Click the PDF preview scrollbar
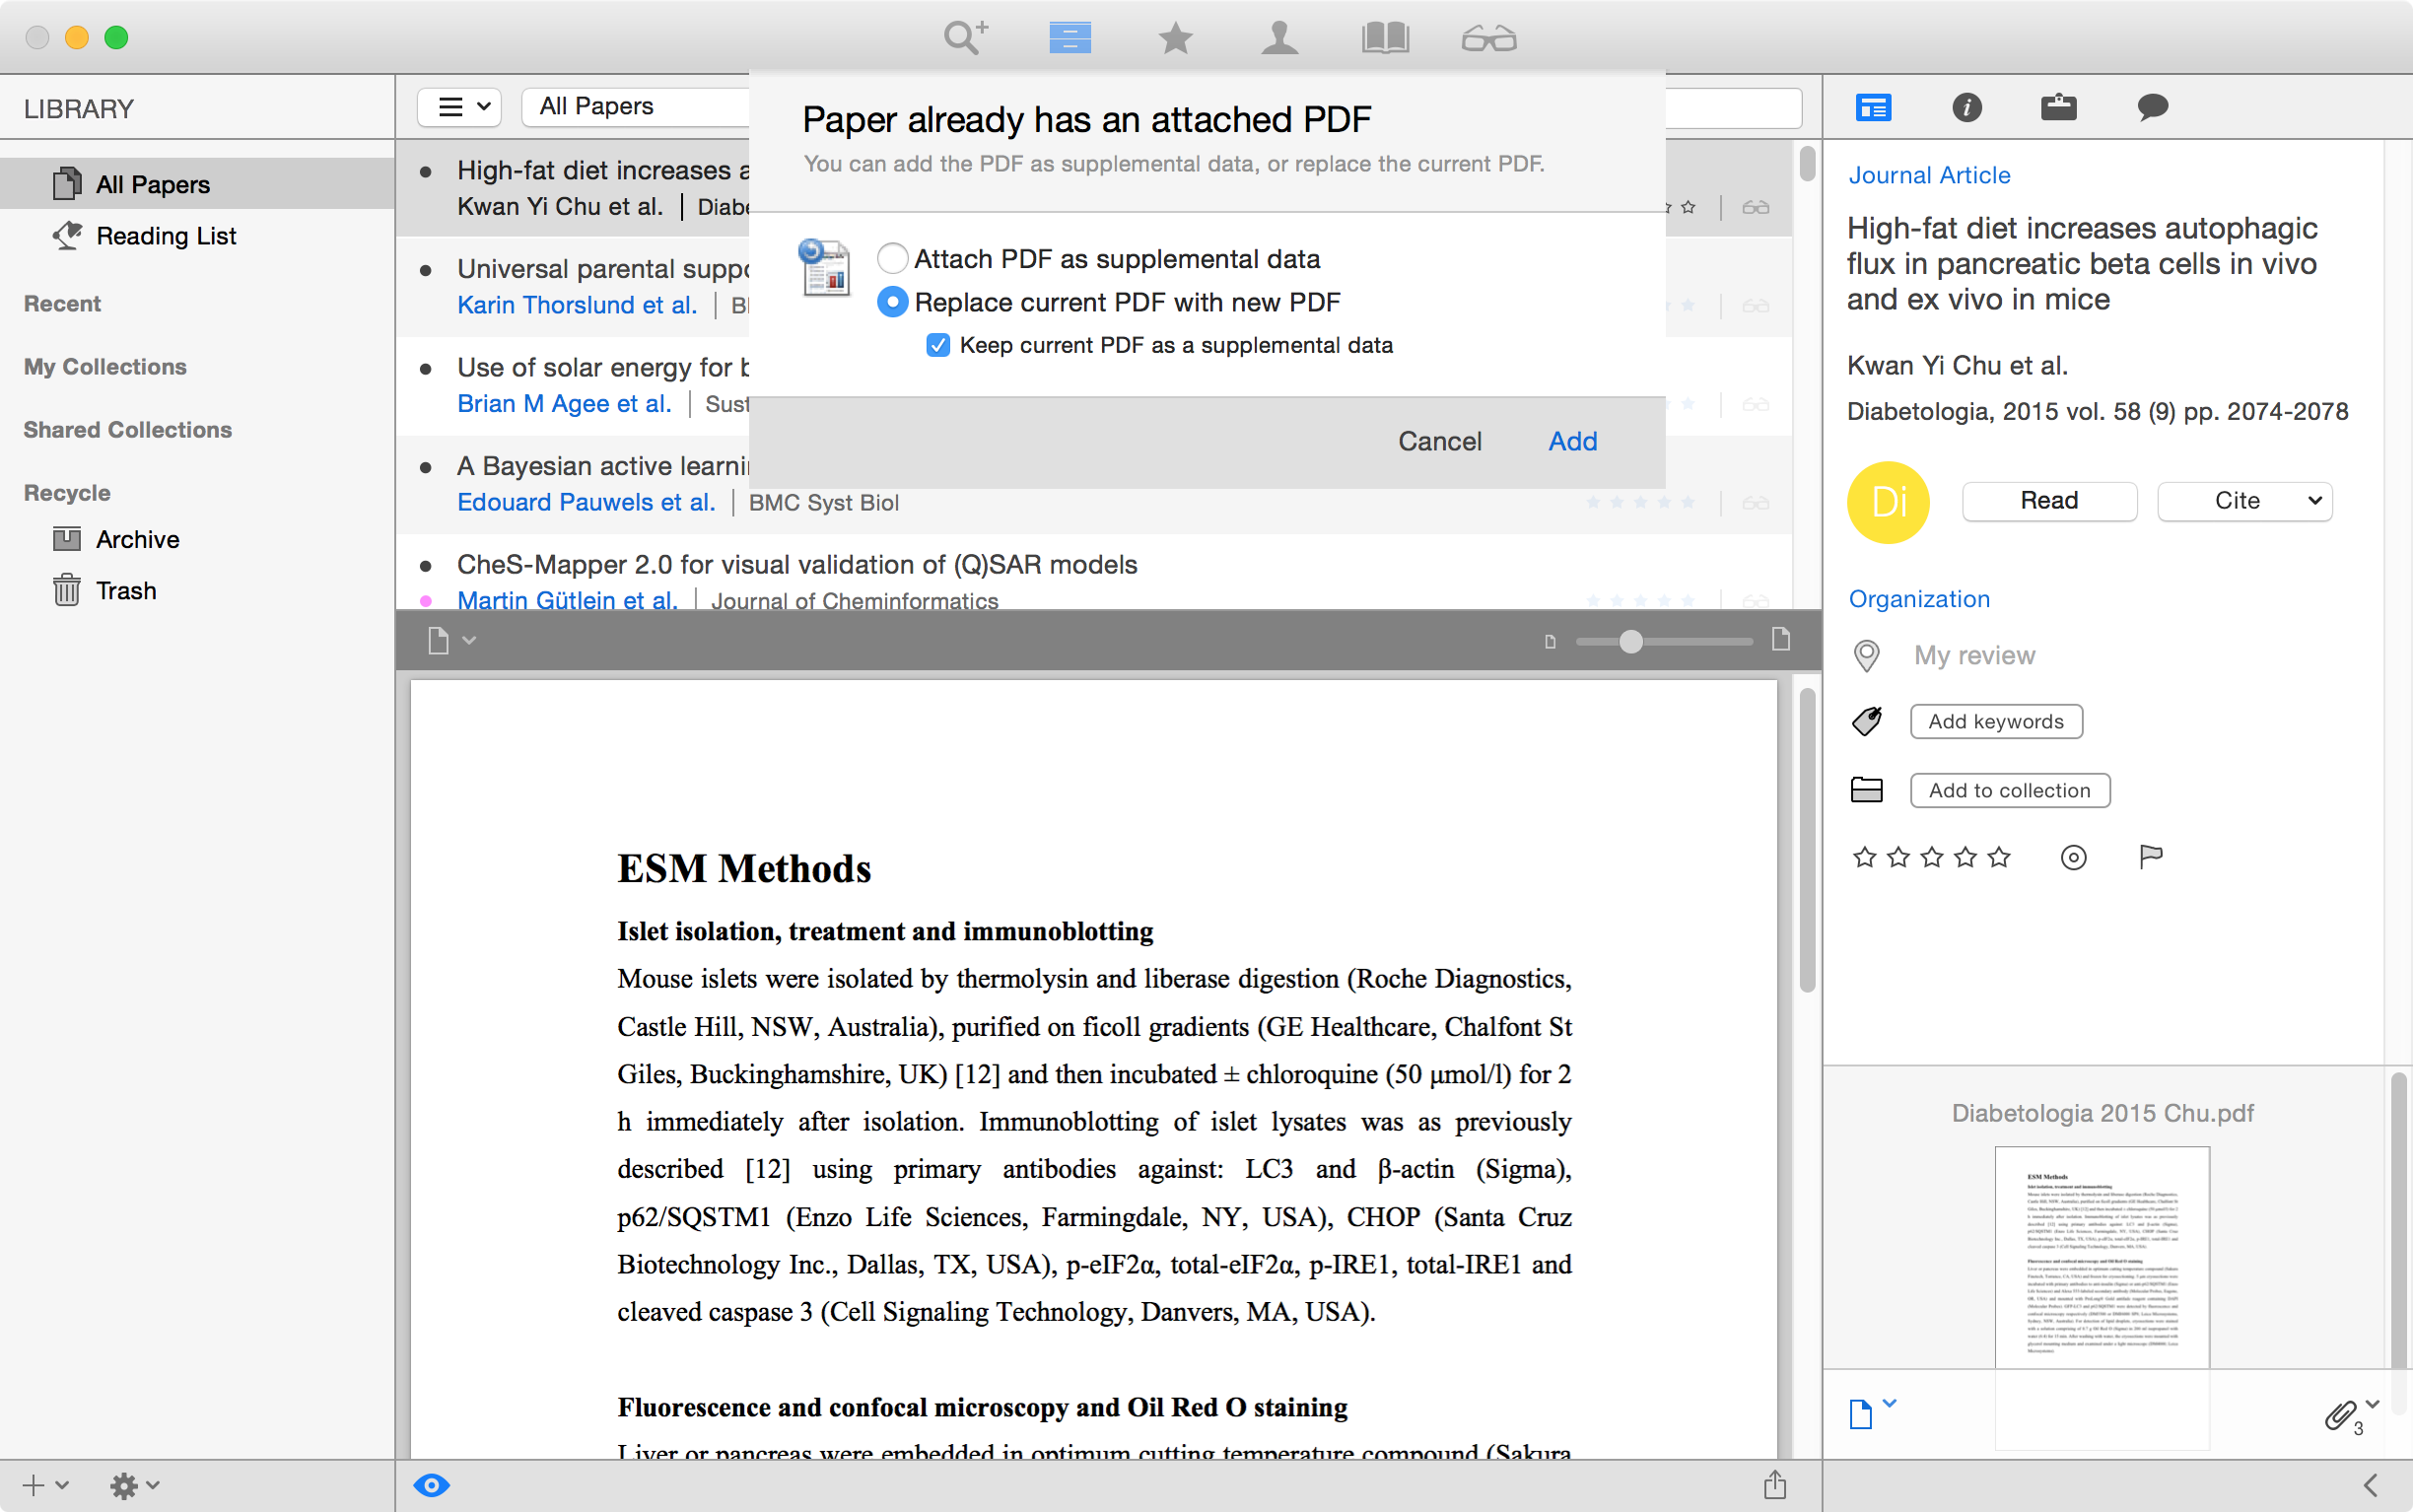2413x1512 pixels. click(1807, 840)
